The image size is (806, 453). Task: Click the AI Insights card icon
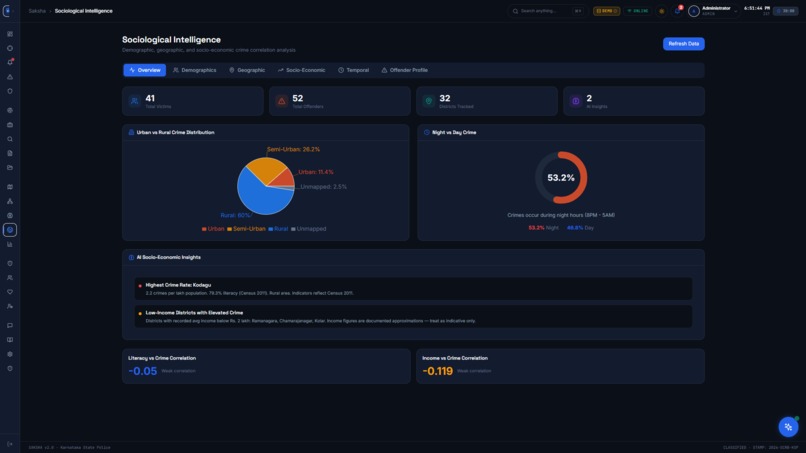click(x=576, y=101)
